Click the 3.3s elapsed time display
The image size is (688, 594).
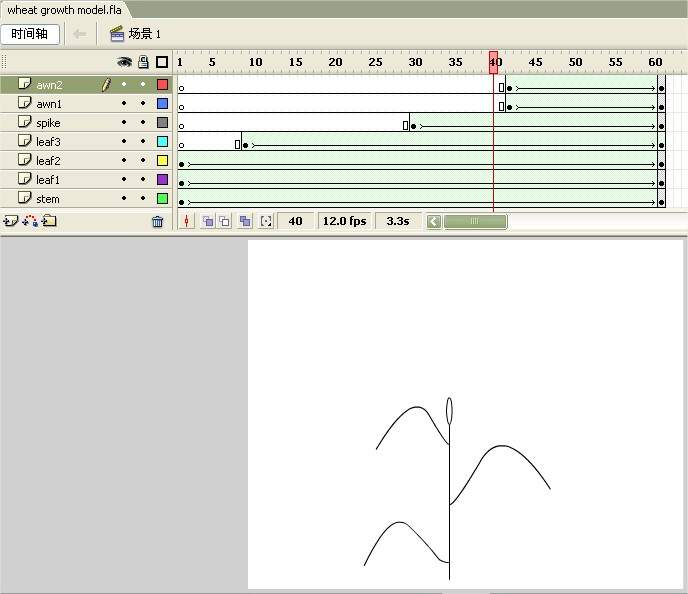coord(398,221)
